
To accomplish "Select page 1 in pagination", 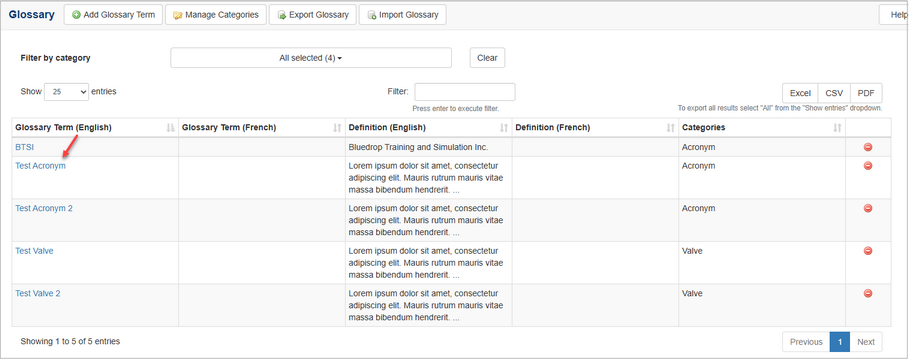I will click(x=839, y=342).
